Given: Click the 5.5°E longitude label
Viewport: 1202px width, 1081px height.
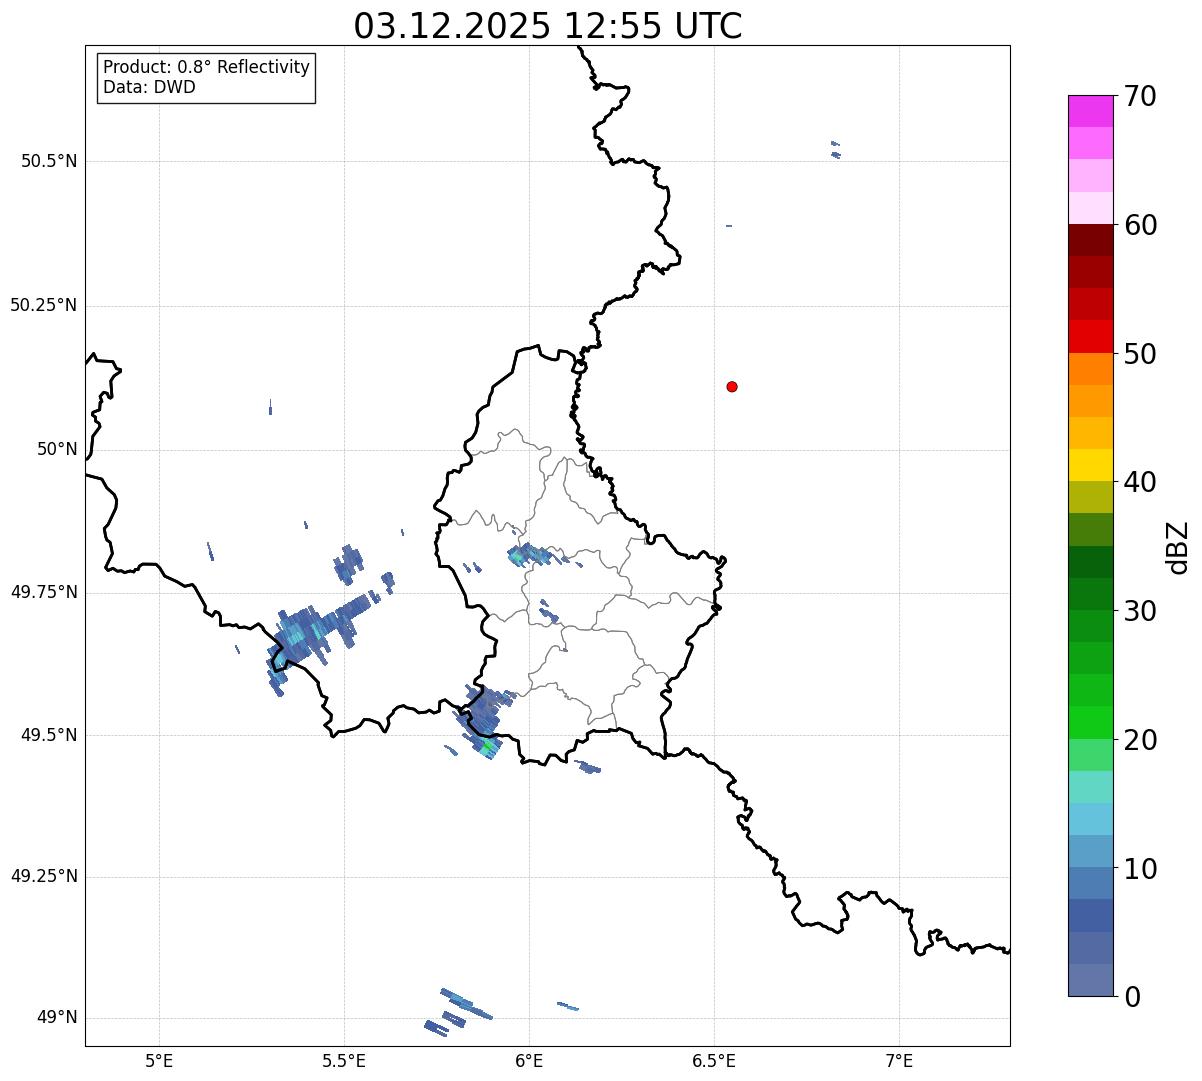Looking at the screenshot, I should 344,1061.
